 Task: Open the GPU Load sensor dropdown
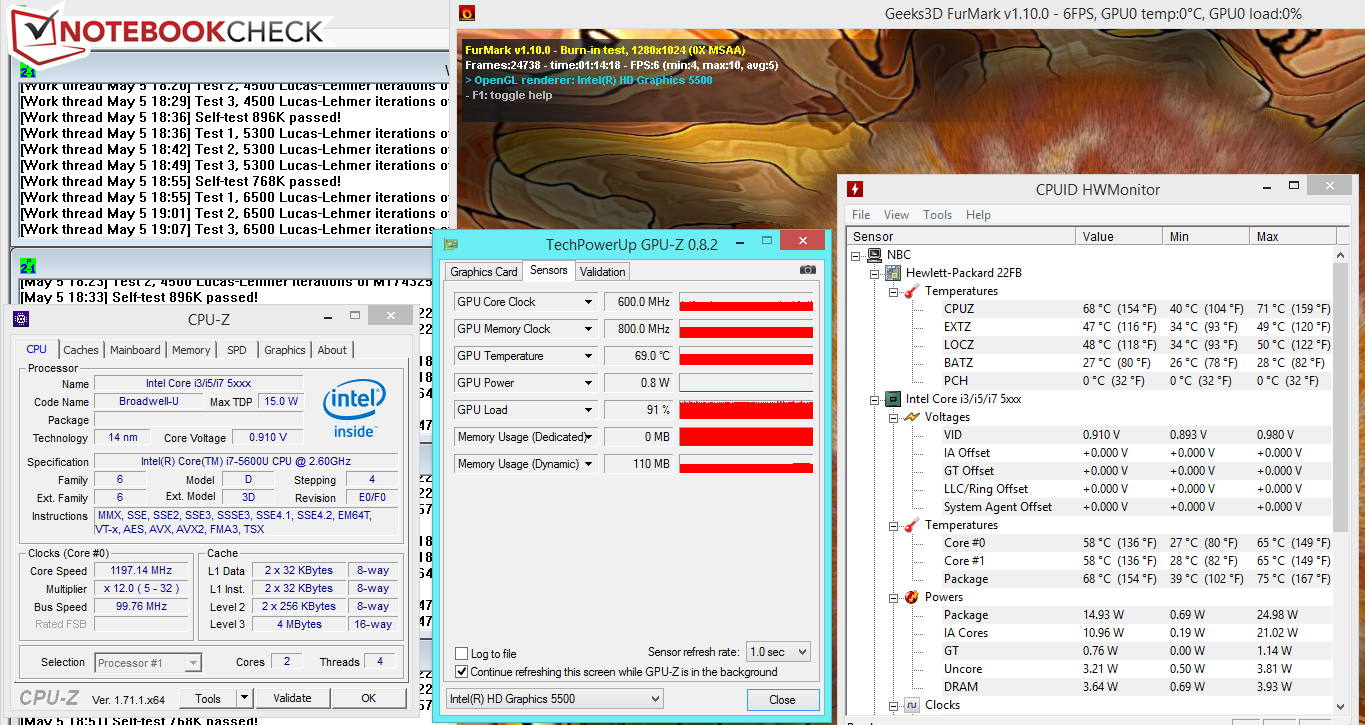point(588,410)
